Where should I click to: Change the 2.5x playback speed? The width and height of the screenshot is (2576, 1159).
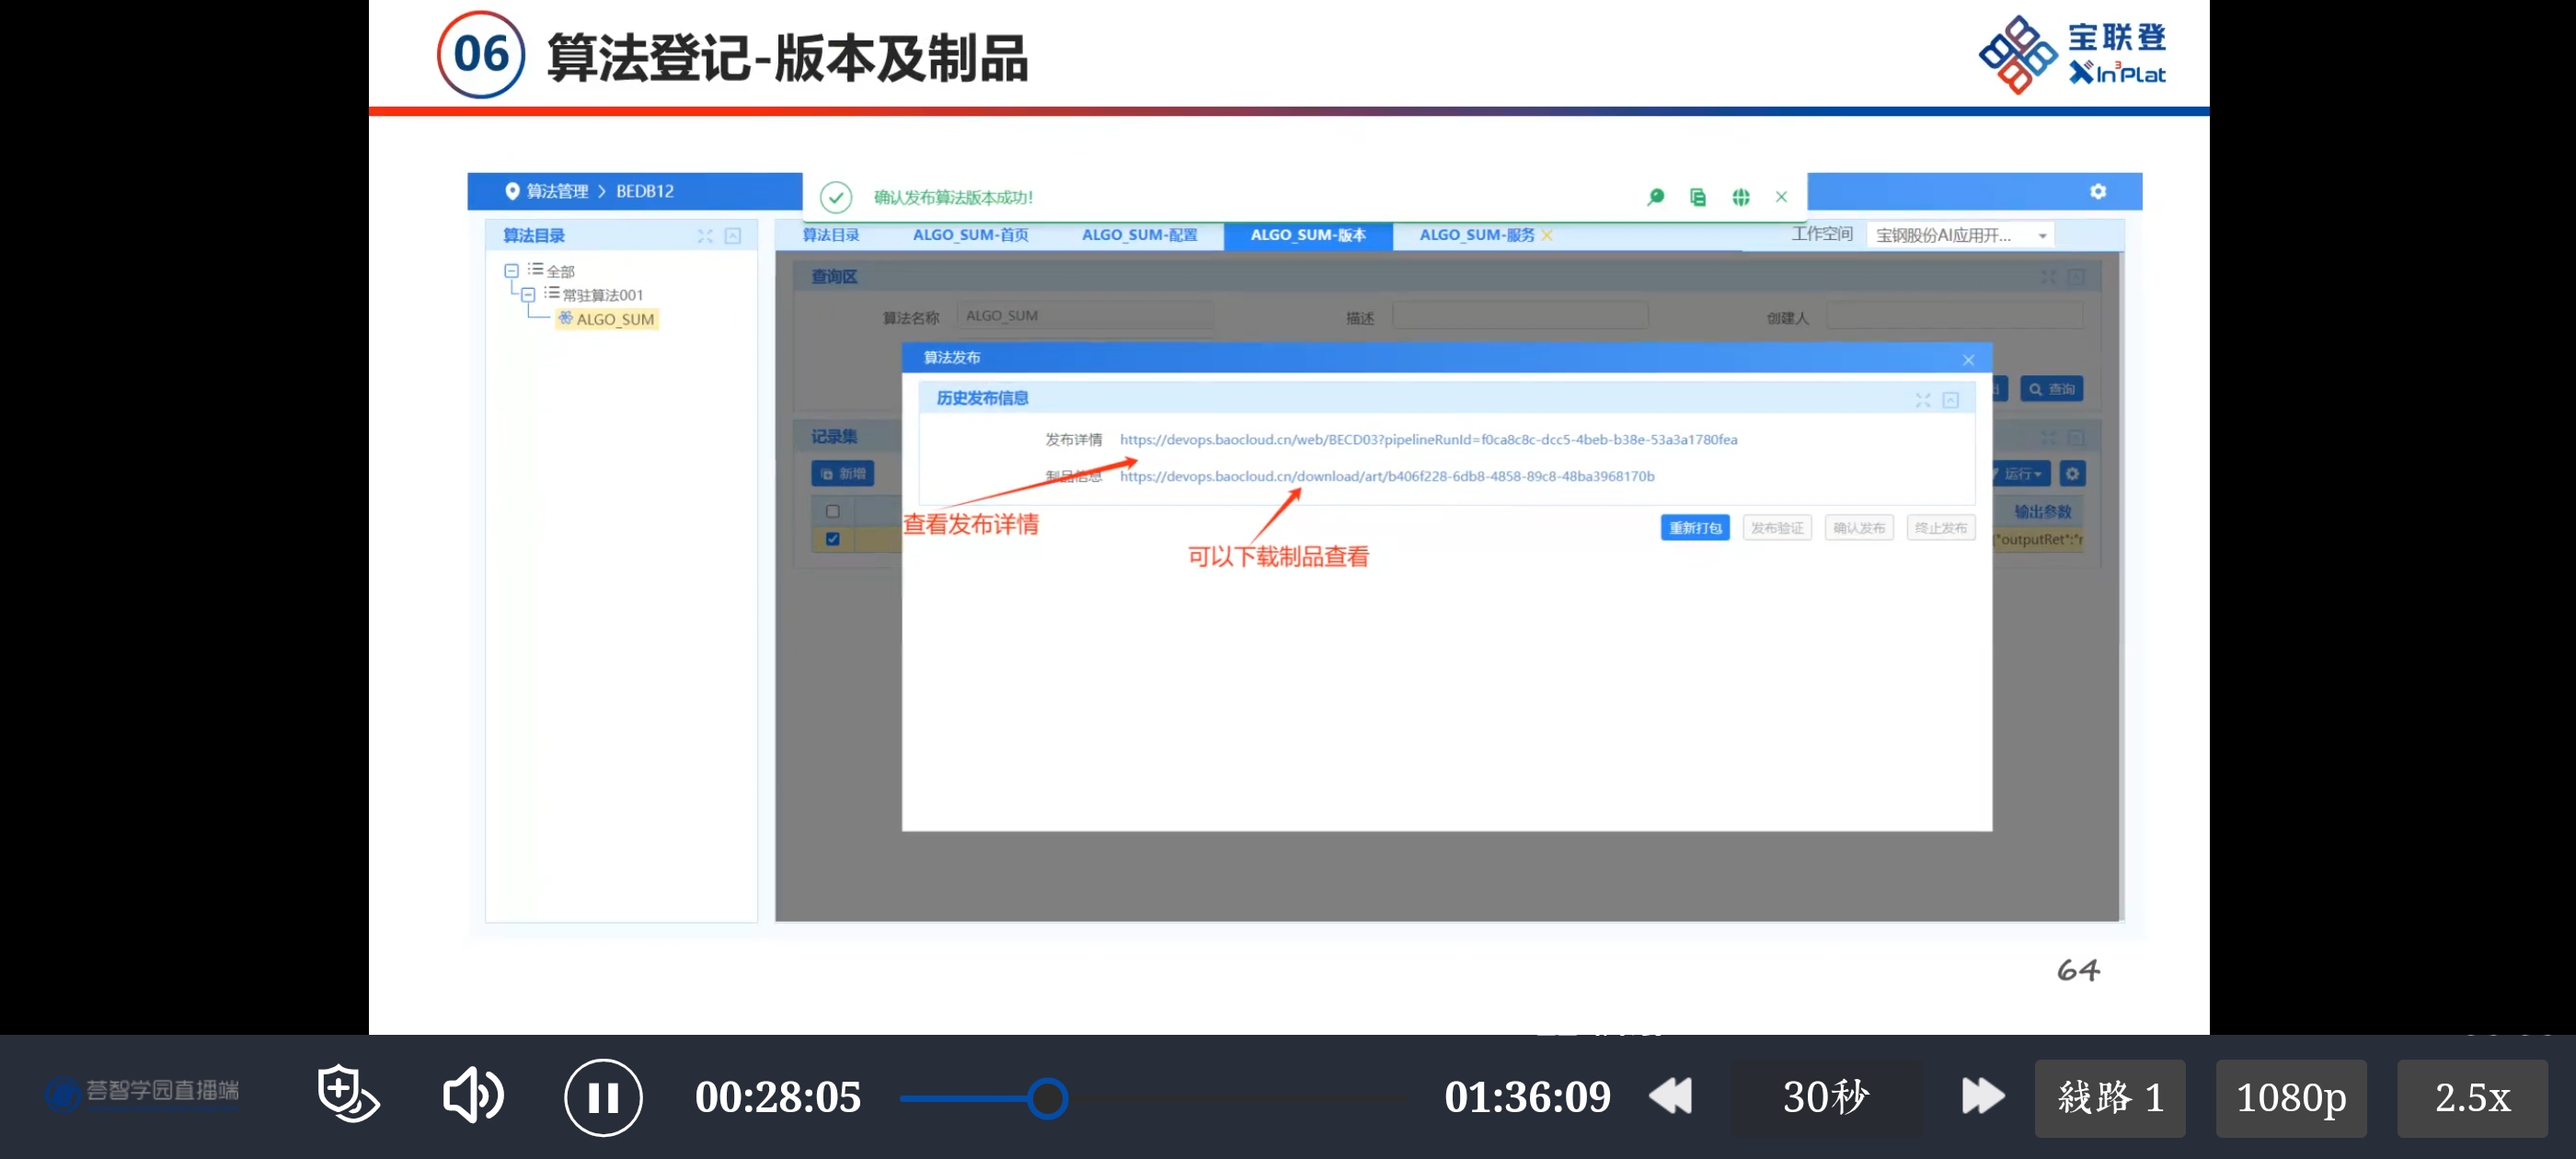point(2471,1098)
